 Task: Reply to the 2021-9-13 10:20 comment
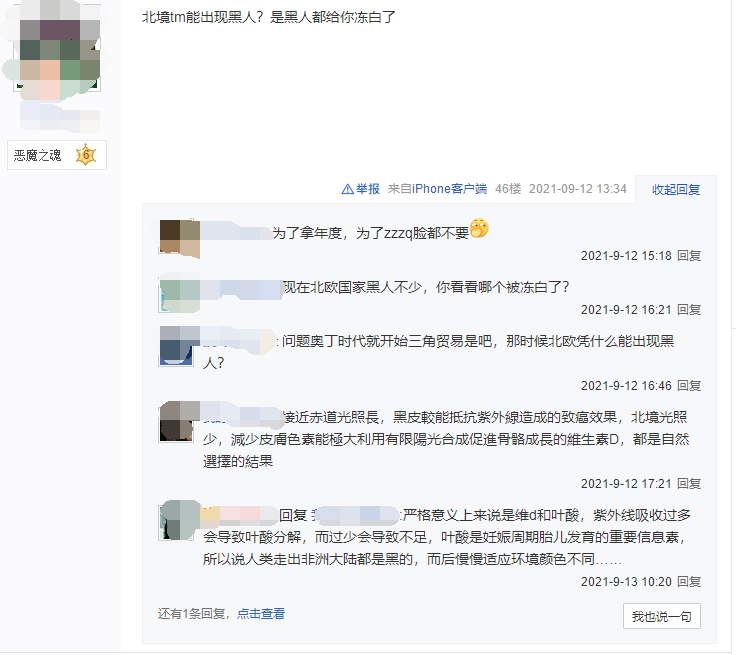(x=689, y=582)
